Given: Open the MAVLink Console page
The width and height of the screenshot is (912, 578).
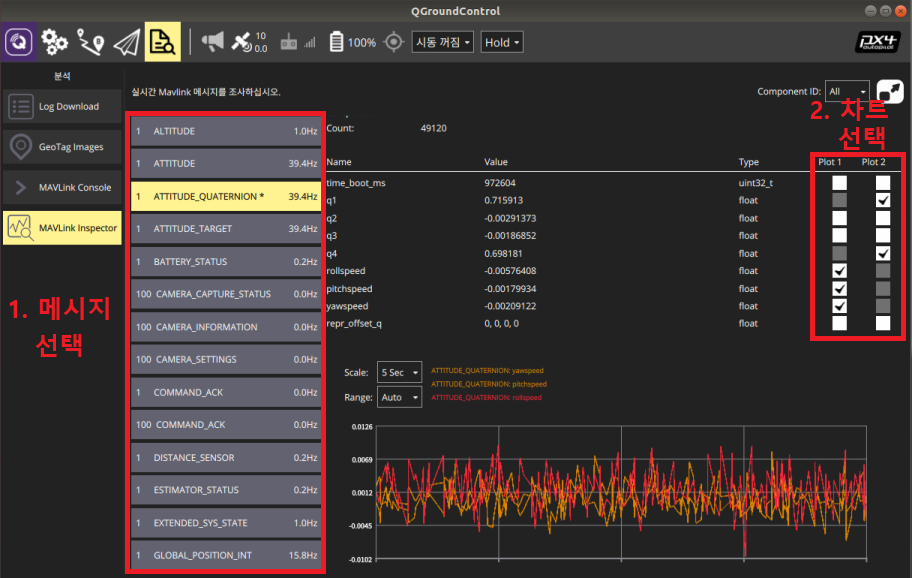Looking at the screenshot, I should pos(62,187).
